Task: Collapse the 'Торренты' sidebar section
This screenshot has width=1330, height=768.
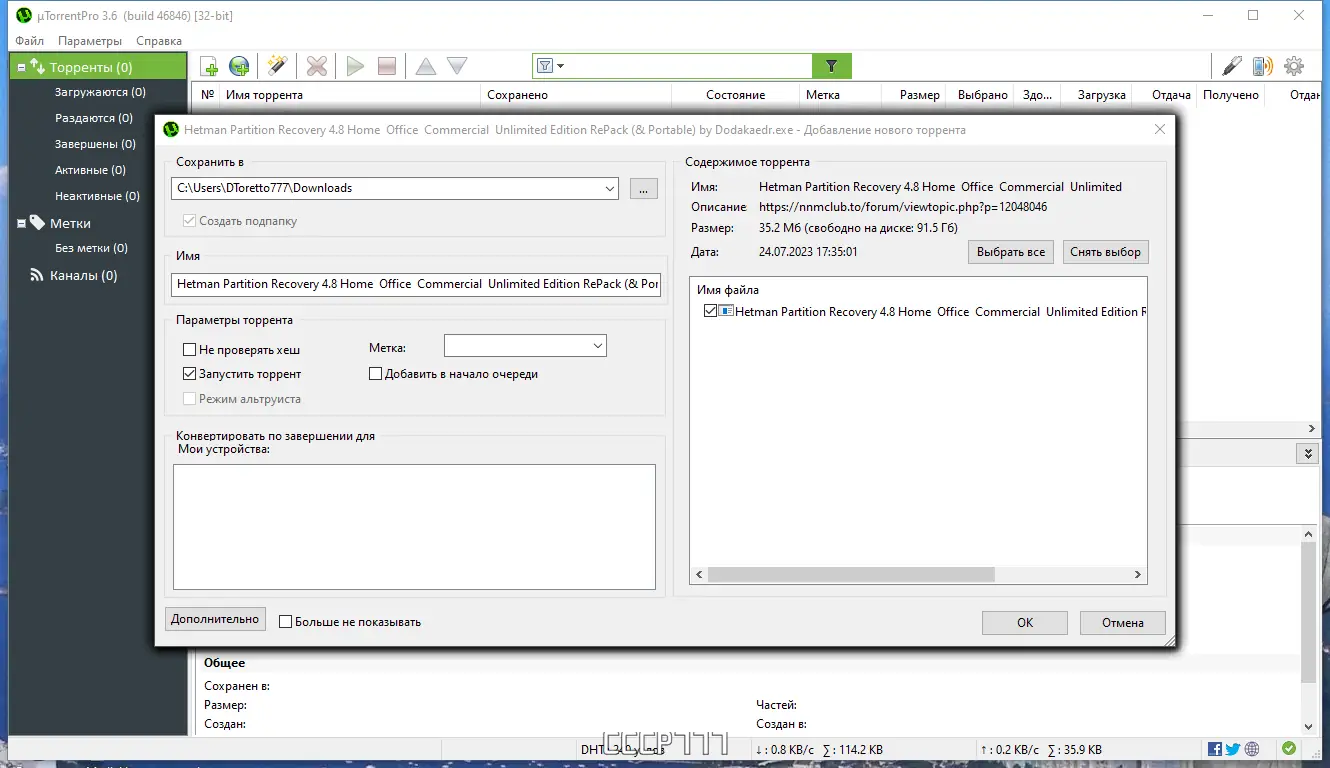Action: click(21, 65)
